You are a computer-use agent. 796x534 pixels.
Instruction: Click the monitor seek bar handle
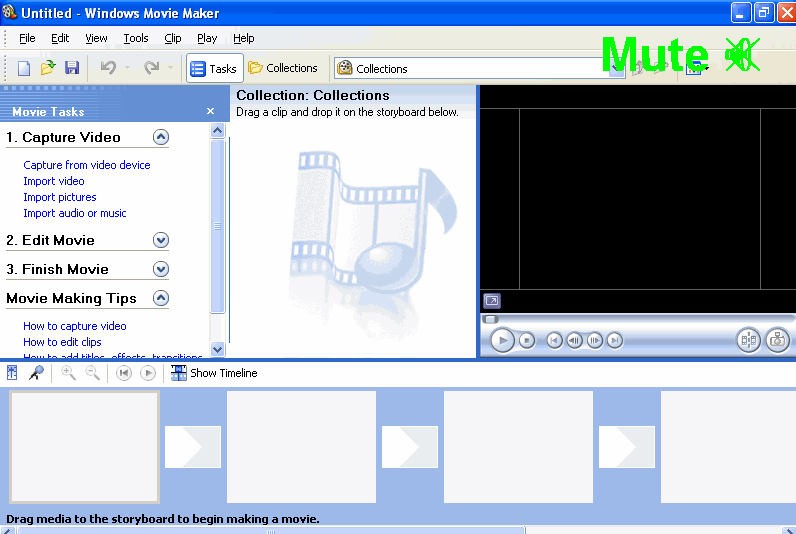tap(490, 319)
